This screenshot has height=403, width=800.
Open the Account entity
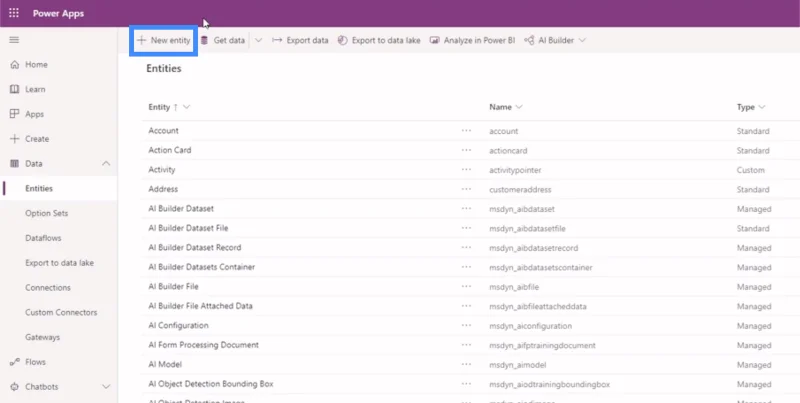pyautogui.click(x=163, y=131)
